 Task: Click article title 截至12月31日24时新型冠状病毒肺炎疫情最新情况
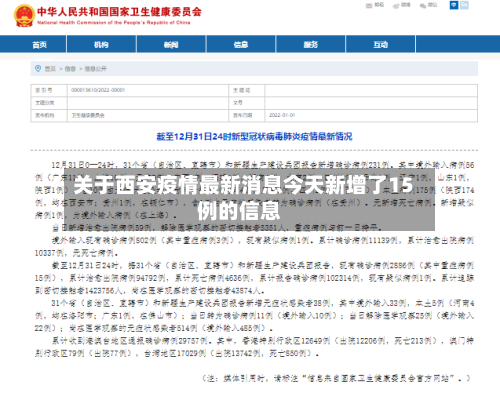(x=254, y=137)
